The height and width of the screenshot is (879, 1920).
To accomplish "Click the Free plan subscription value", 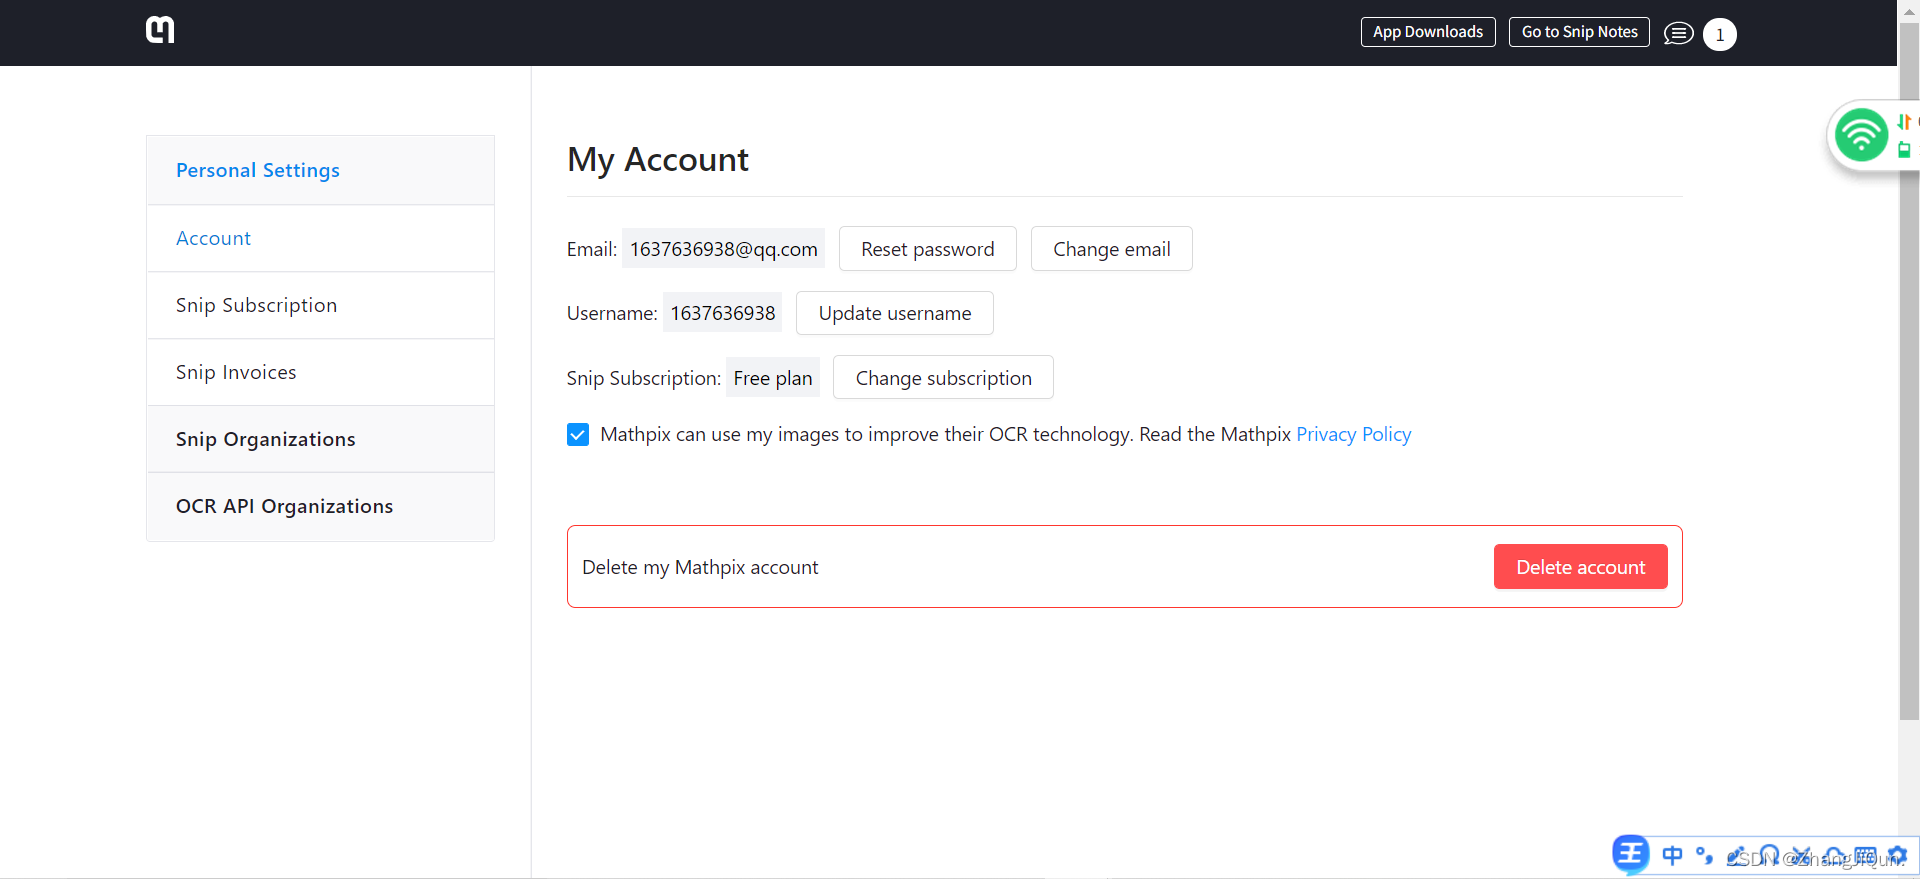I will tap(773, 378).
